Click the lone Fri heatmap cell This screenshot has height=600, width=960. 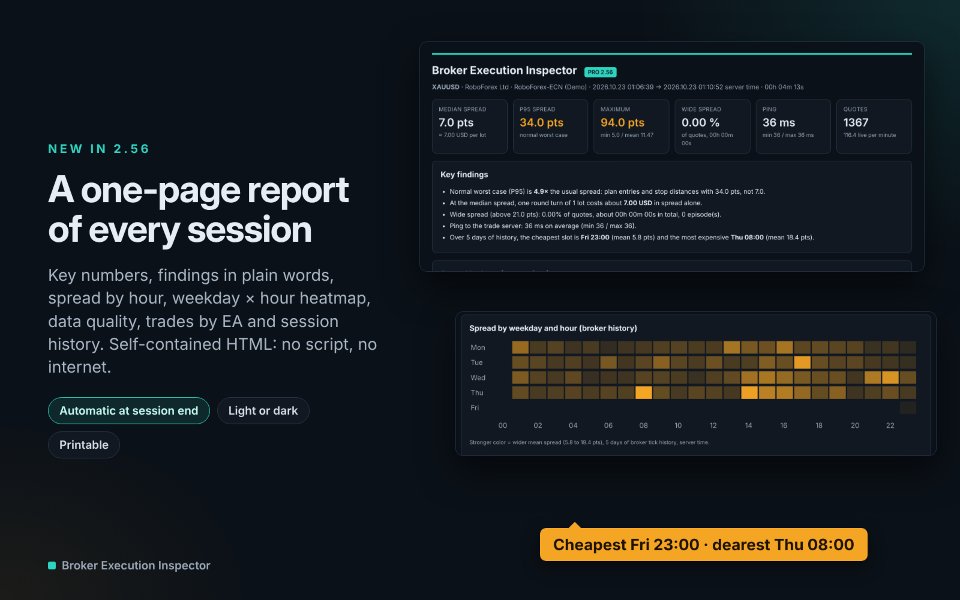coord(908,408)
